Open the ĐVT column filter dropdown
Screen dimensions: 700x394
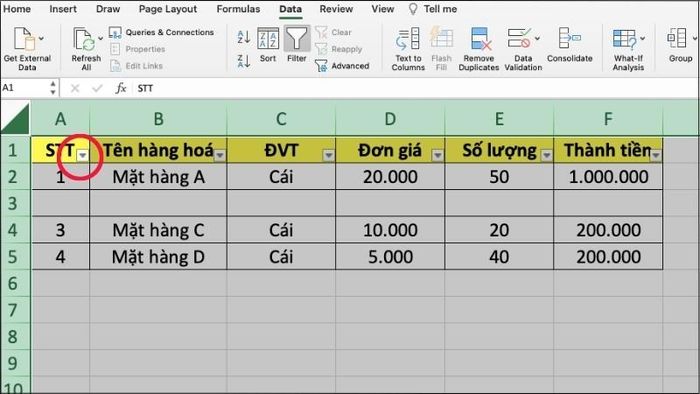329,155
